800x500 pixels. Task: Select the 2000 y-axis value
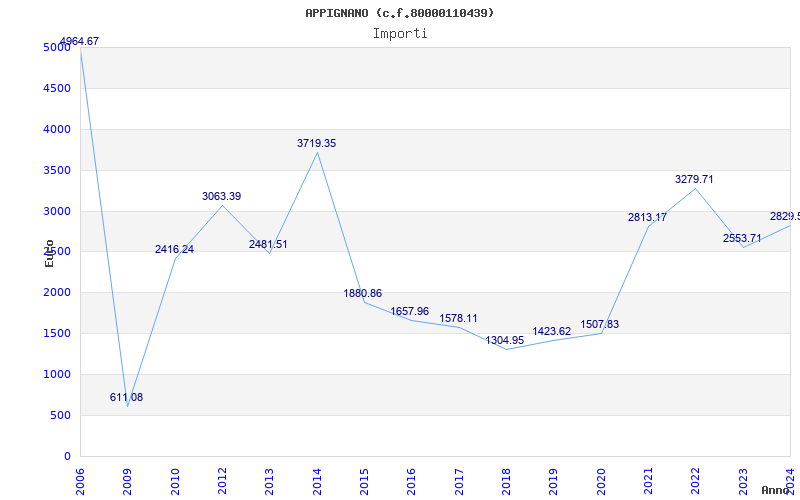pos(57,292)
